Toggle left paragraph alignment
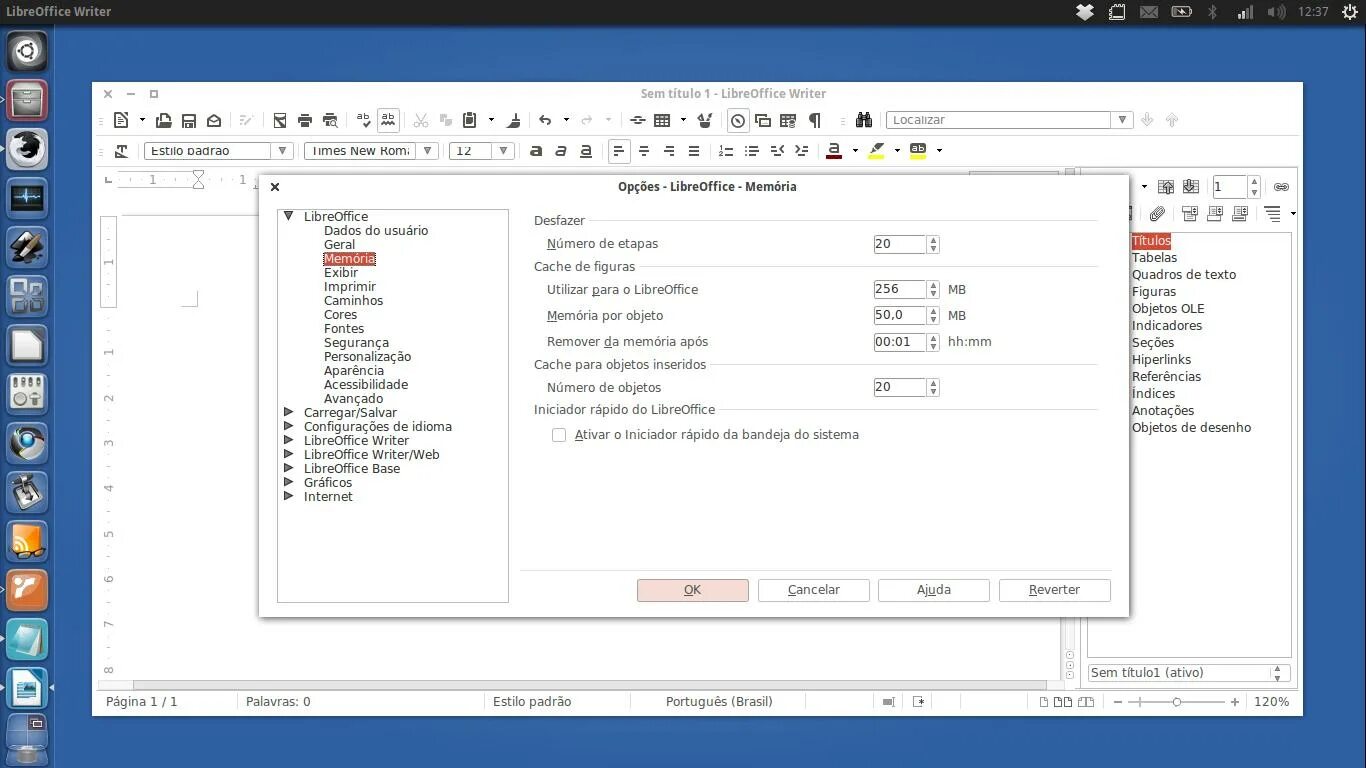This screenshot has height=768, width=1366. coord(619,151)
